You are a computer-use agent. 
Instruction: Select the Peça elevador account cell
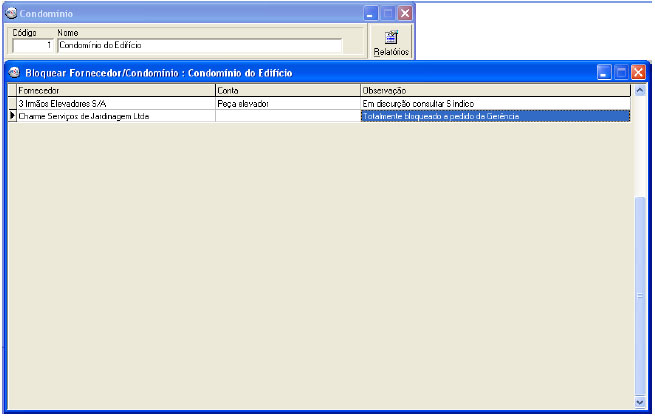287,103
